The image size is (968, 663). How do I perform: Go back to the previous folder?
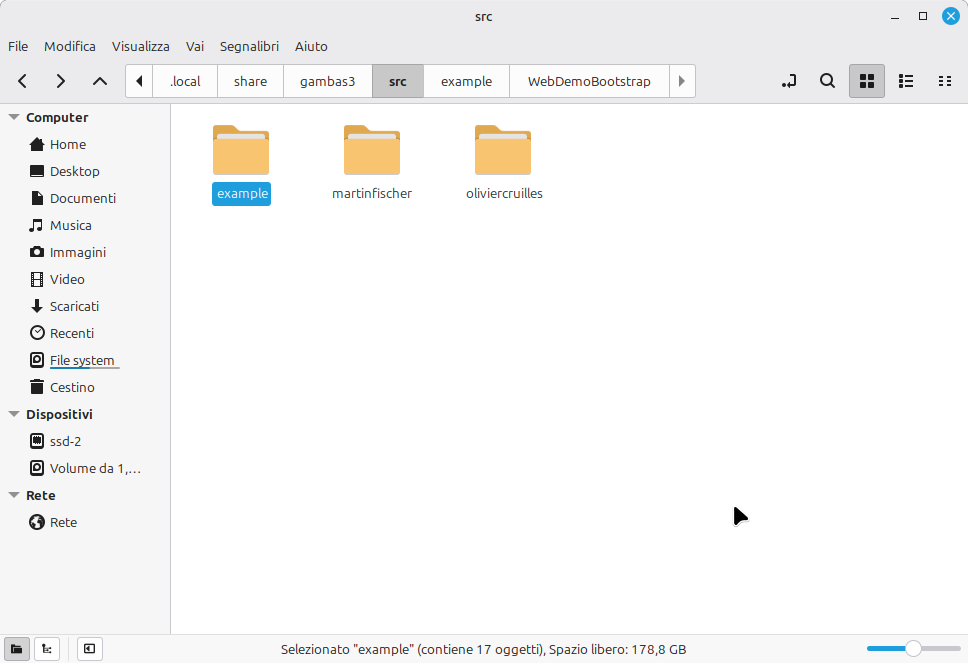click(x=23, y=81)
